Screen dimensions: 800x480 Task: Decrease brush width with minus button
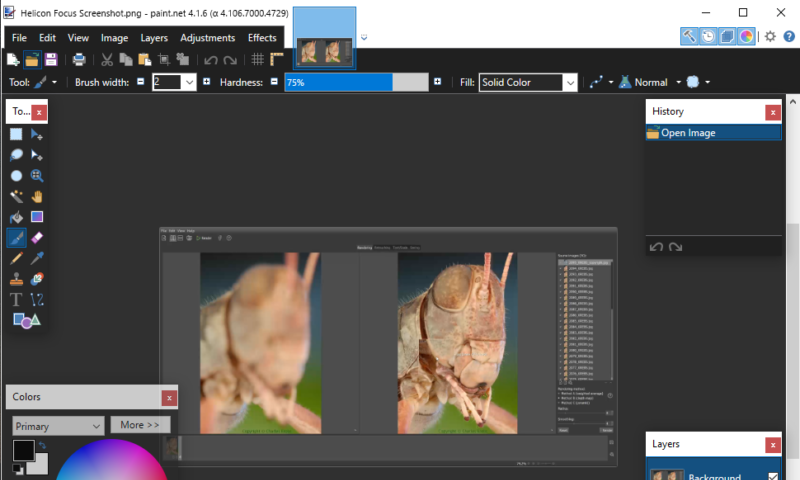(141, 82)
